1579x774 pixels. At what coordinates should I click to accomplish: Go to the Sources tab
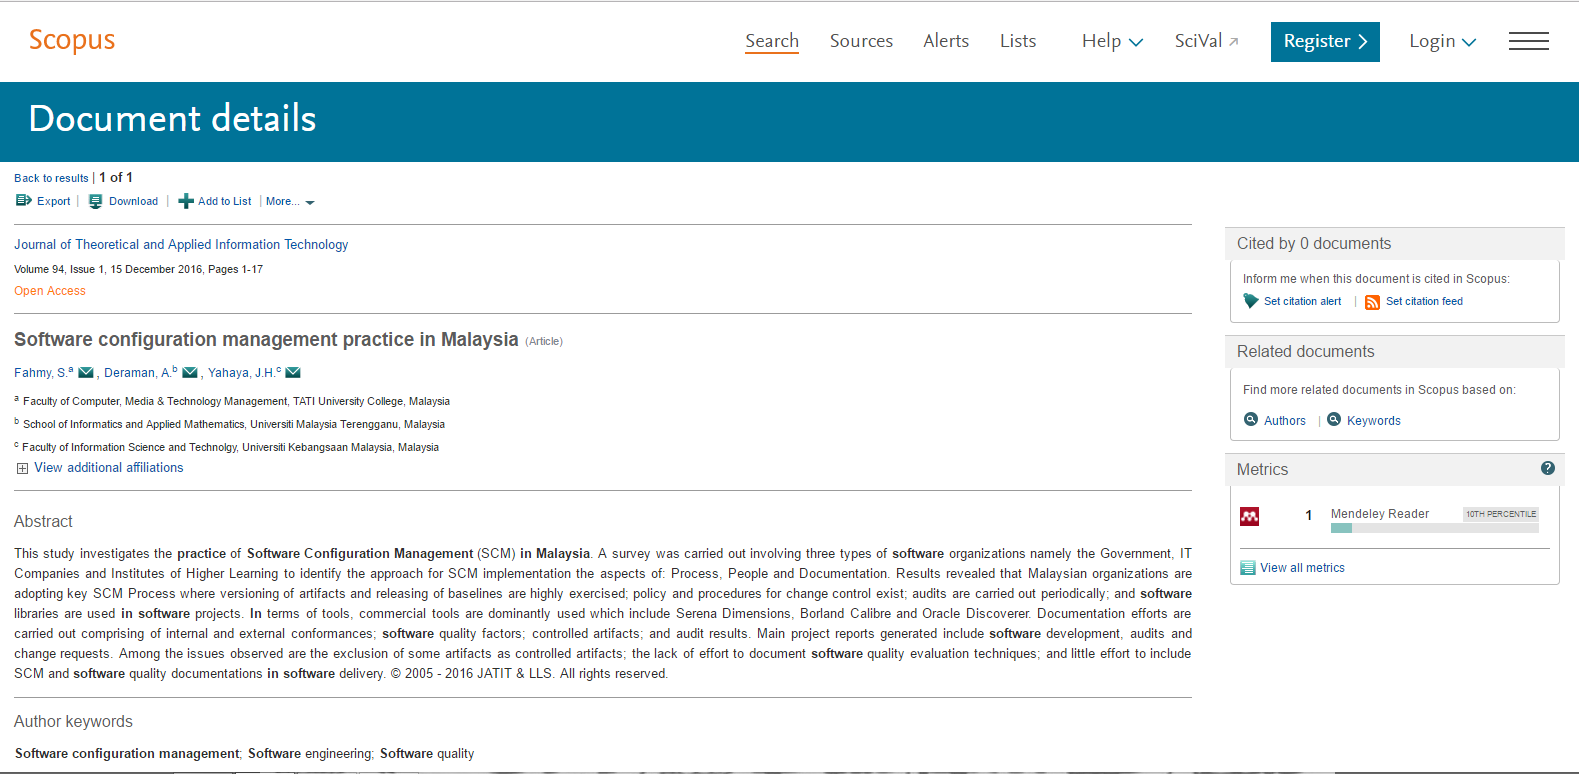point(861,41)
